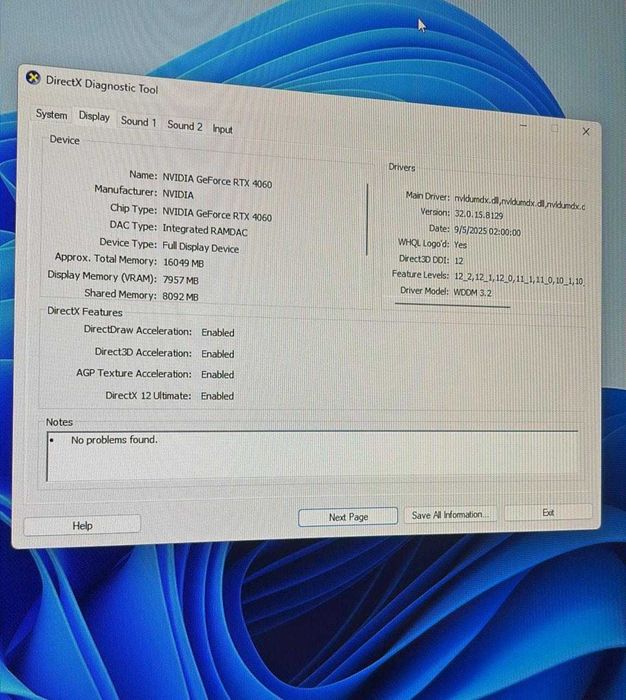Click the 'Feature Levels:' label
The width and height of the screenshot is (626, 700).
[x=420, y=275]
